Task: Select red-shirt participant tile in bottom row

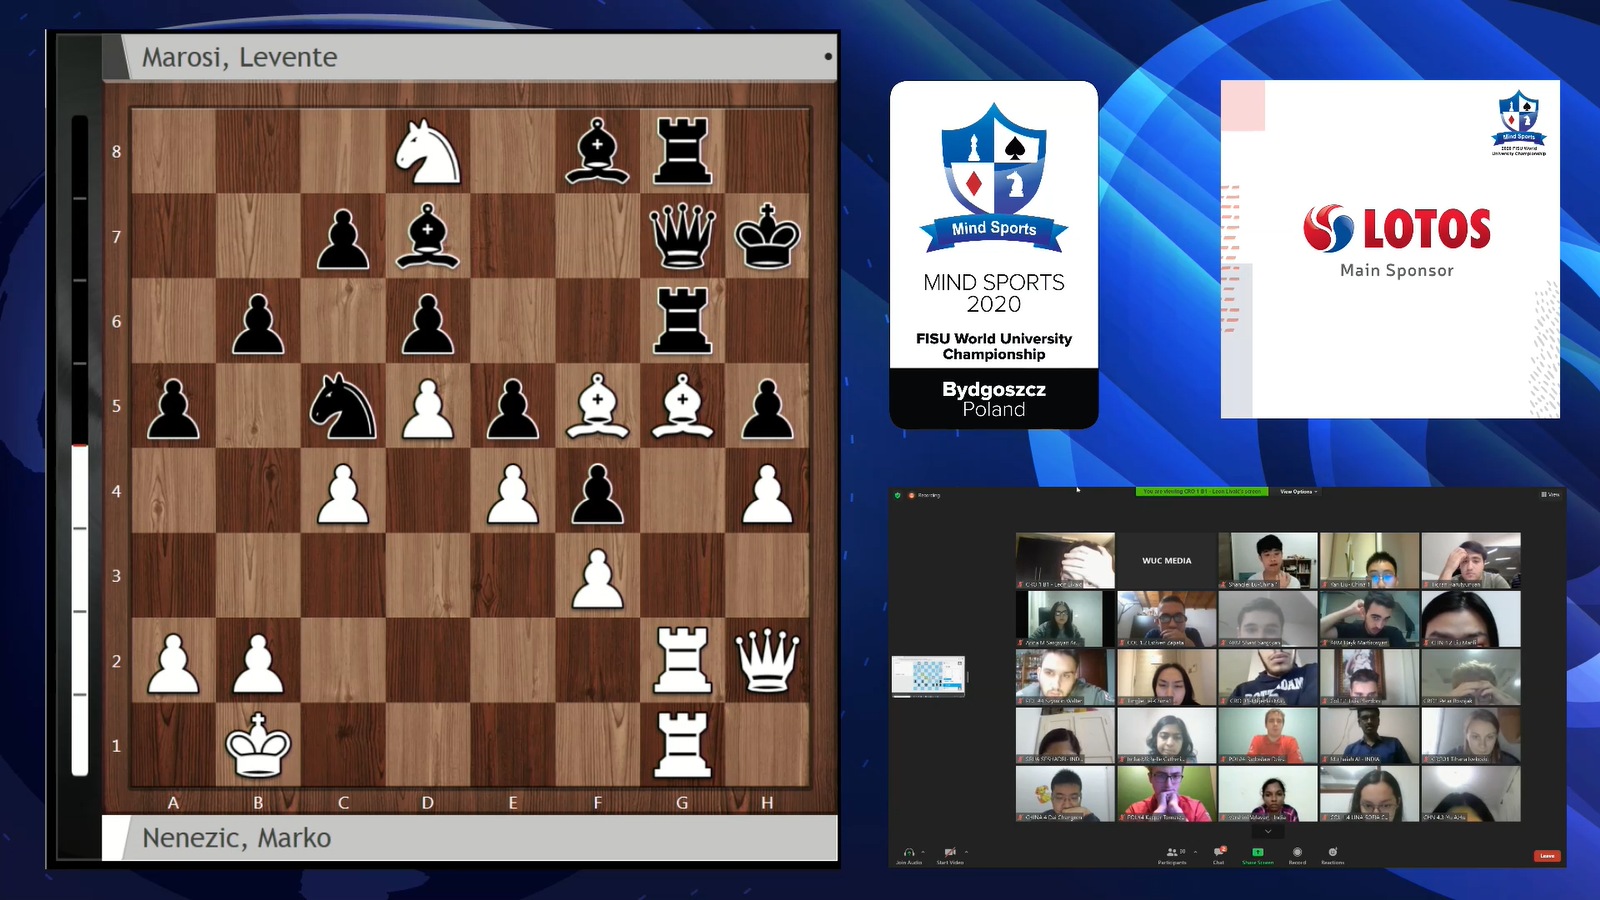Action: click(1166, 793)
